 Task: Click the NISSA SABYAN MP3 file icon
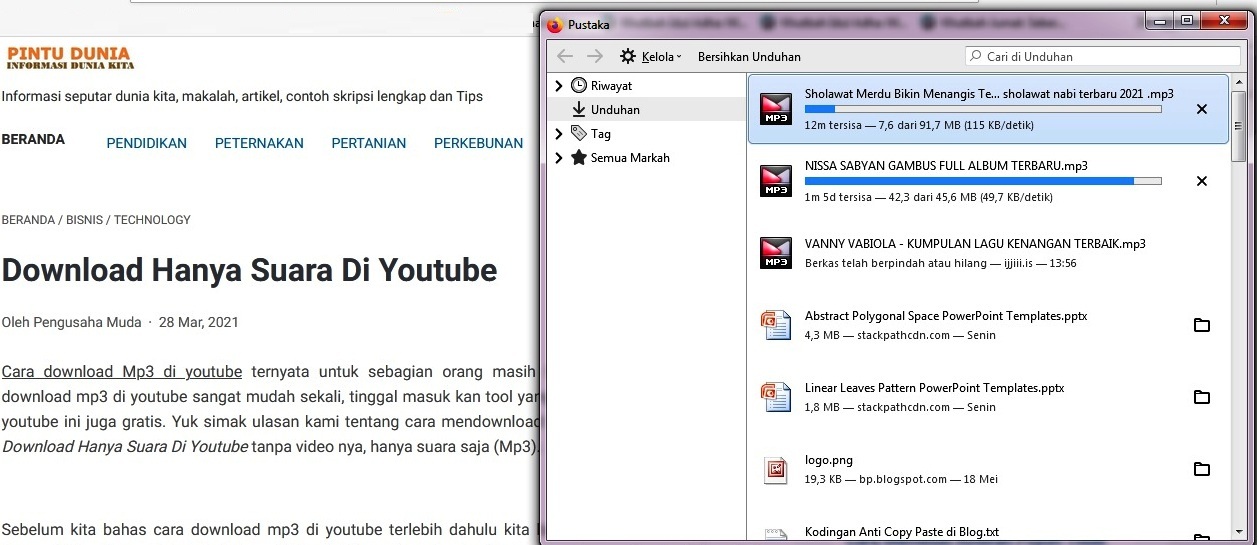point(776,181)
